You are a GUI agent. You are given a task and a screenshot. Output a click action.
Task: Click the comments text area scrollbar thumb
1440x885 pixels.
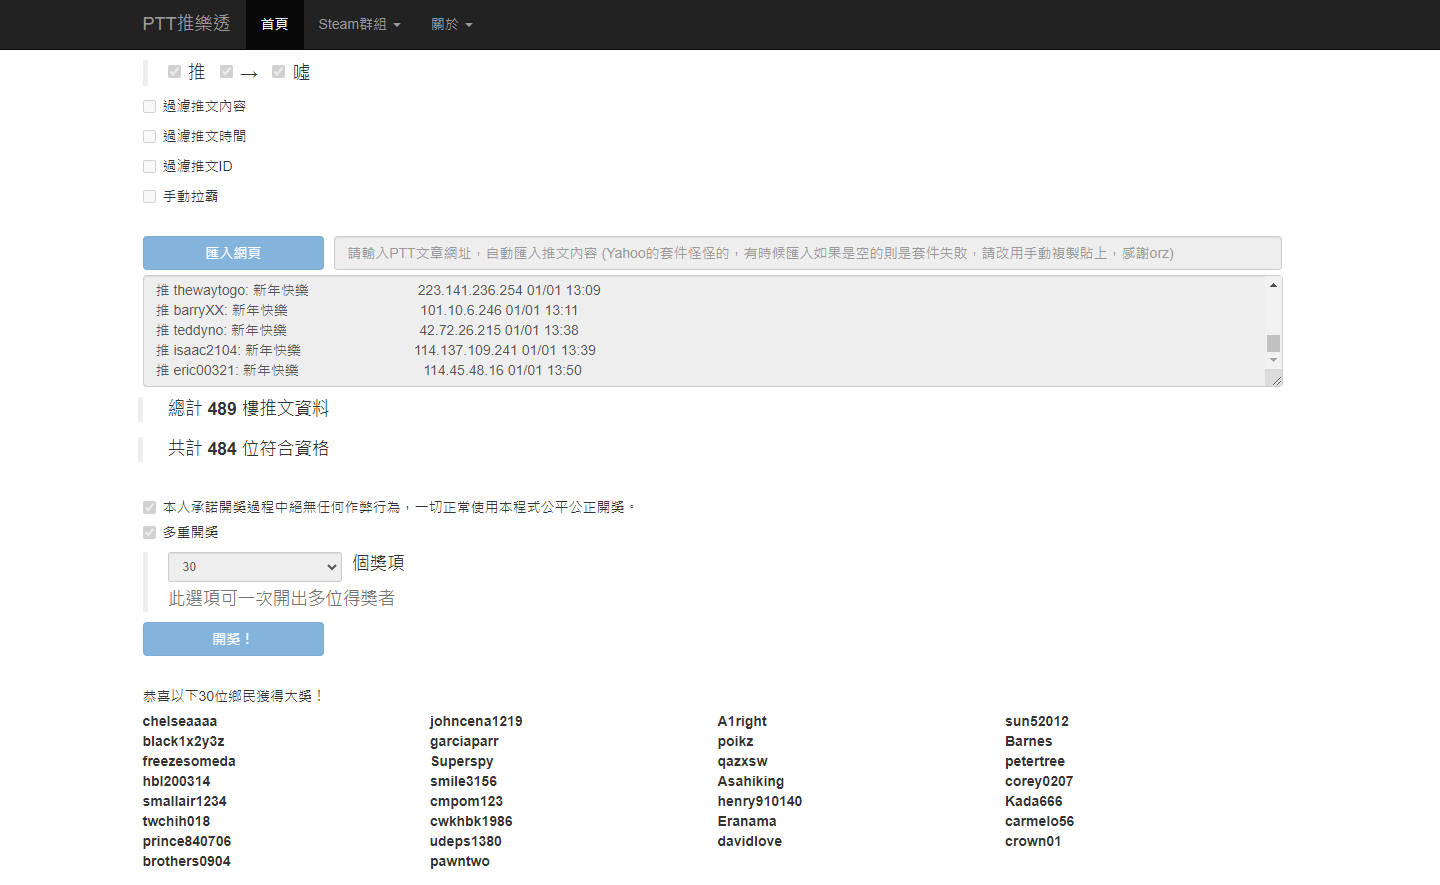1273,343
